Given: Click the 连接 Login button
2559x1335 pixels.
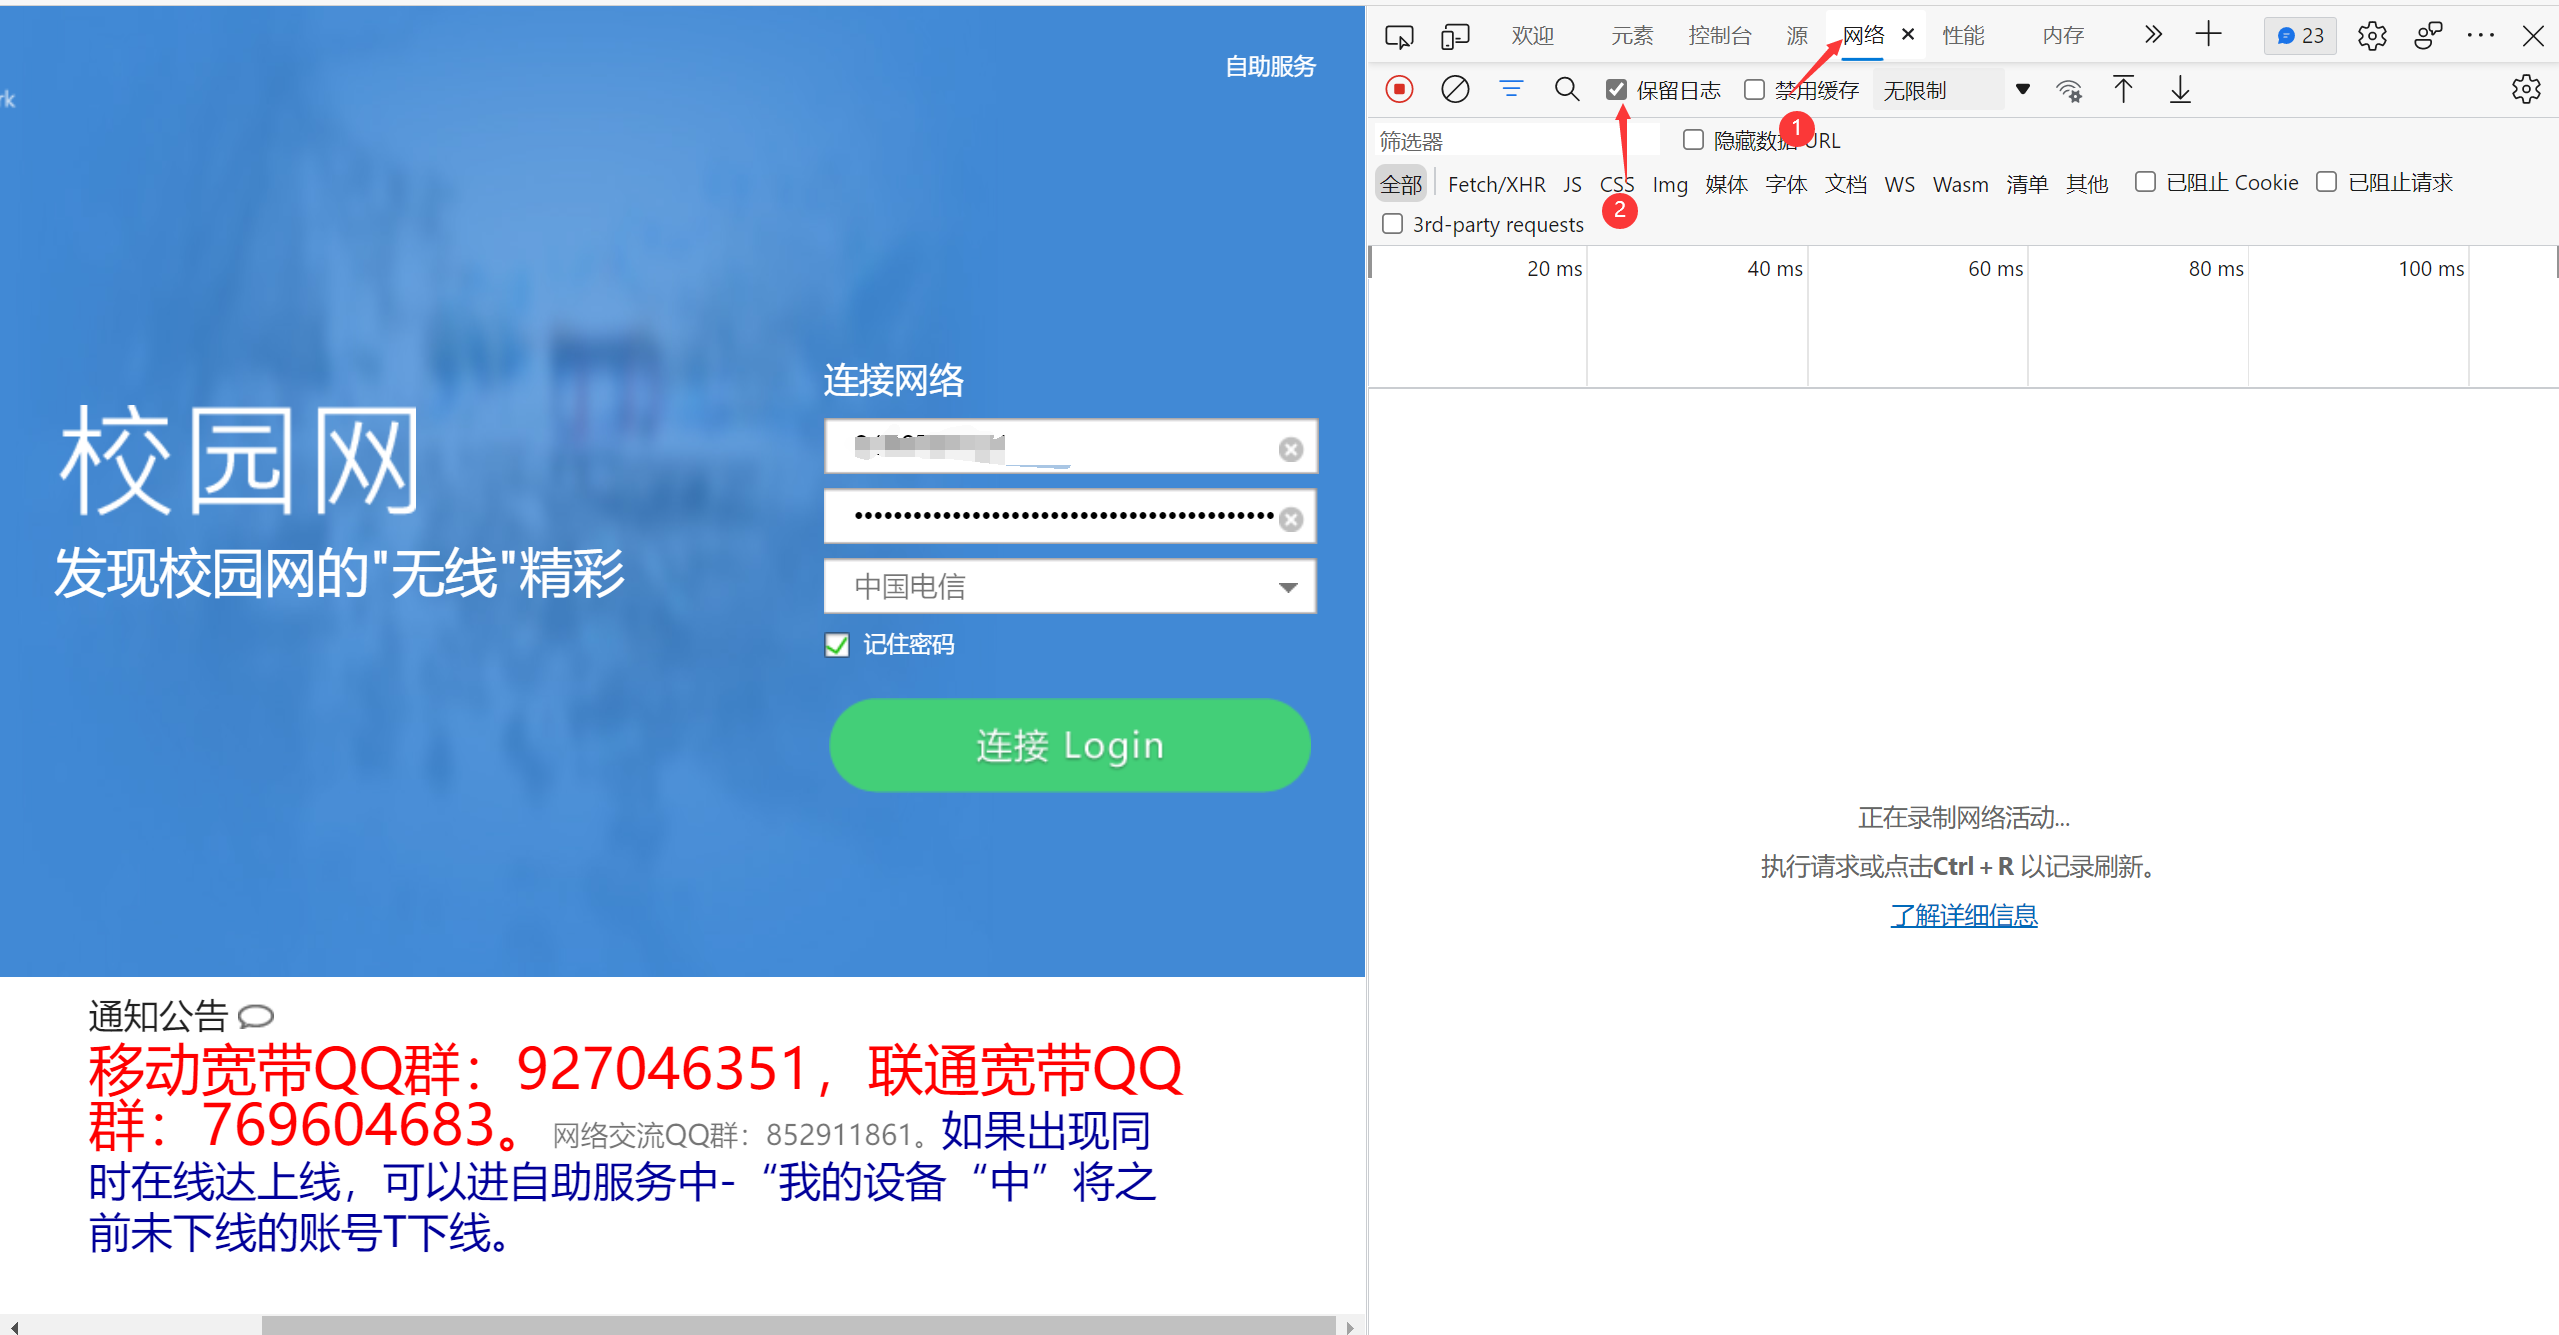Looking at the screenshot, I should [1069, 745].
